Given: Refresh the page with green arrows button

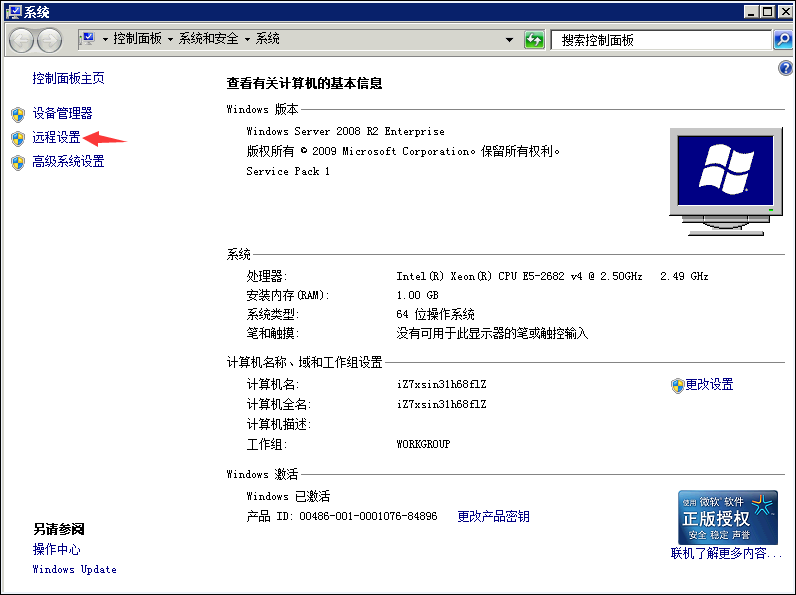Looking at the screenshot, I should (x=534, y=40).
